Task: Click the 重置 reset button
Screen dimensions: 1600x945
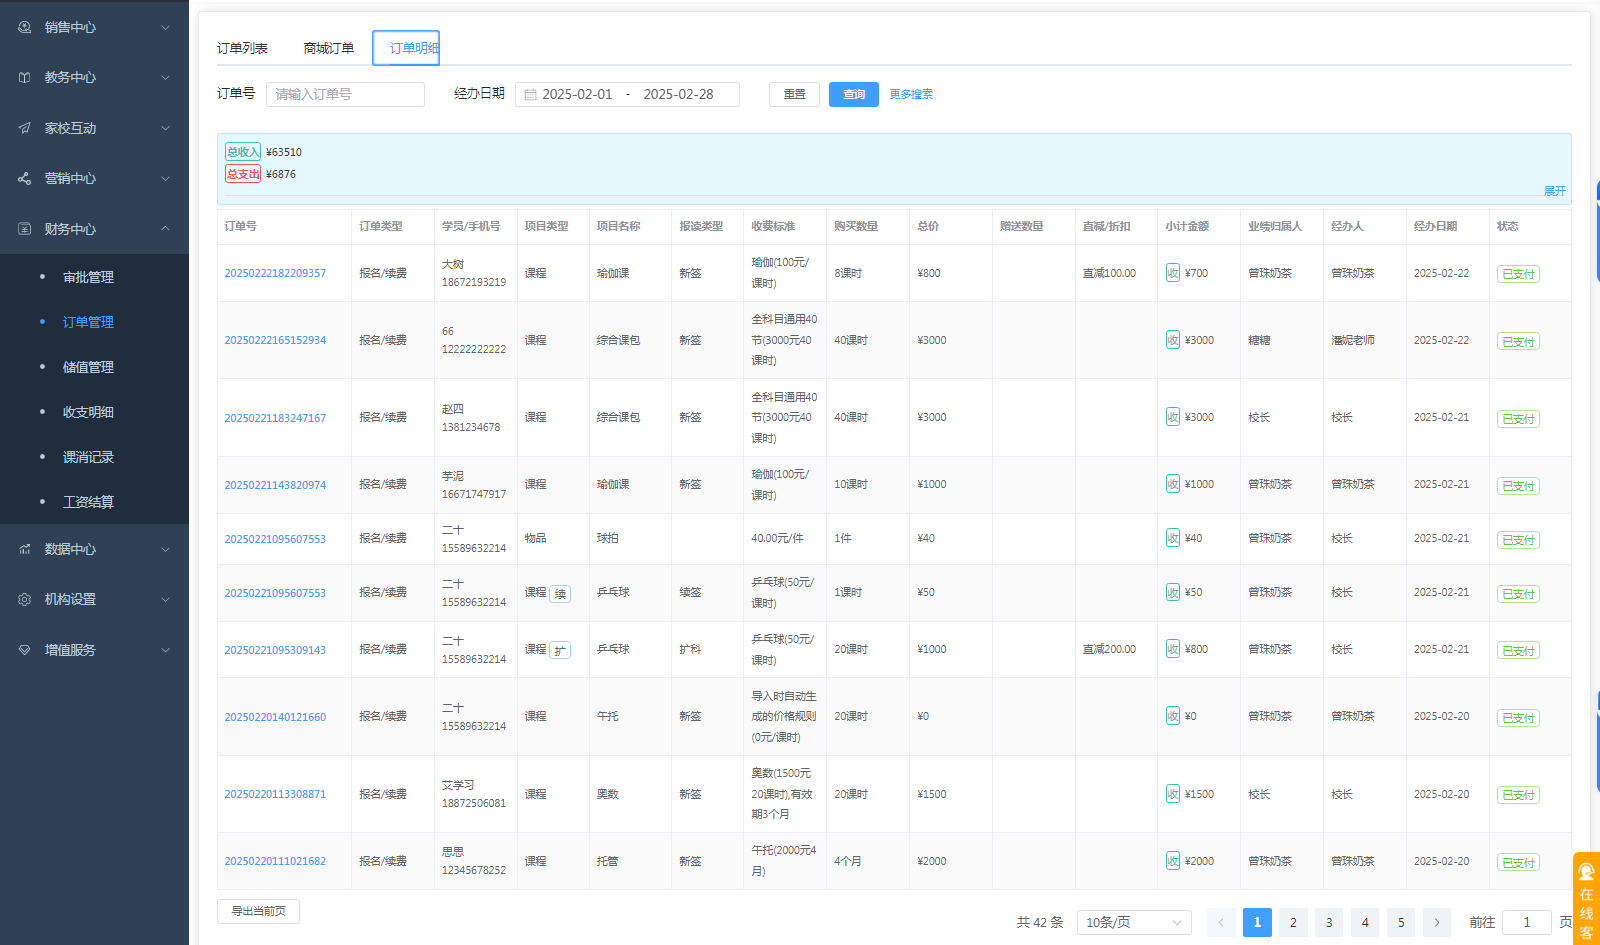Action: 794,94
